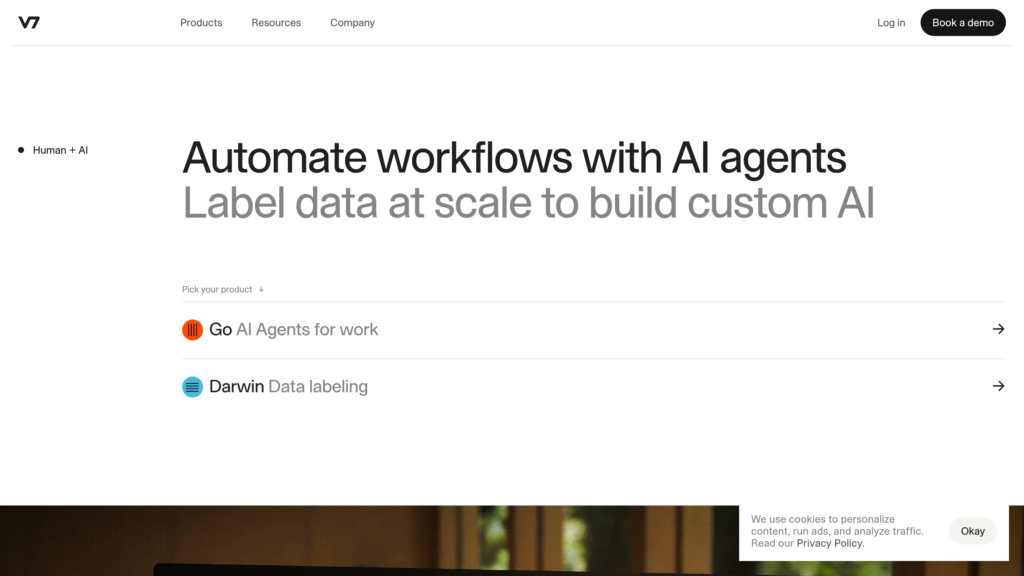Click the blue Darwin product icon
The height and width of the screenshot is (576, 1024).
click(x=193, y=387)
